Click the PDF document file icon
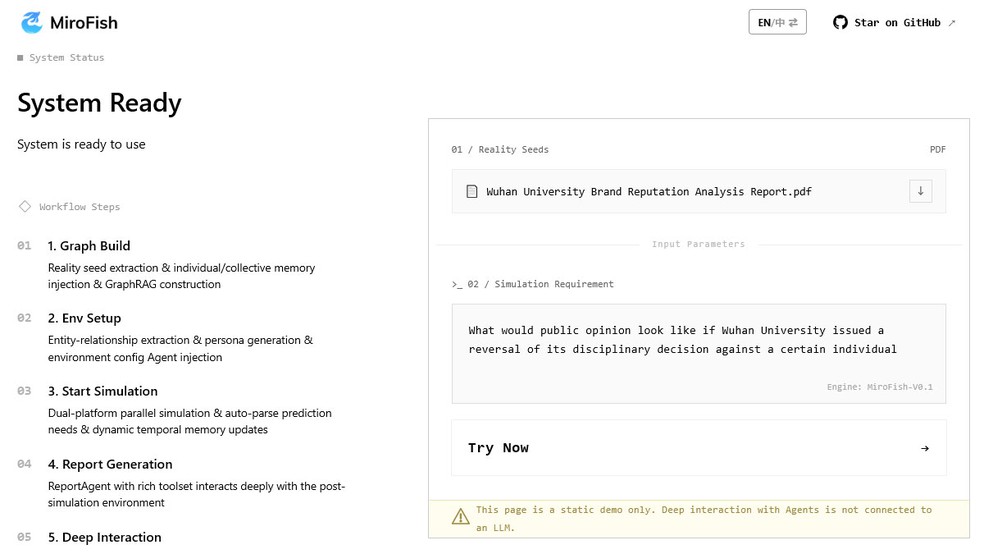The height and width of the screenshot is (554, 984). click(472, 191)
